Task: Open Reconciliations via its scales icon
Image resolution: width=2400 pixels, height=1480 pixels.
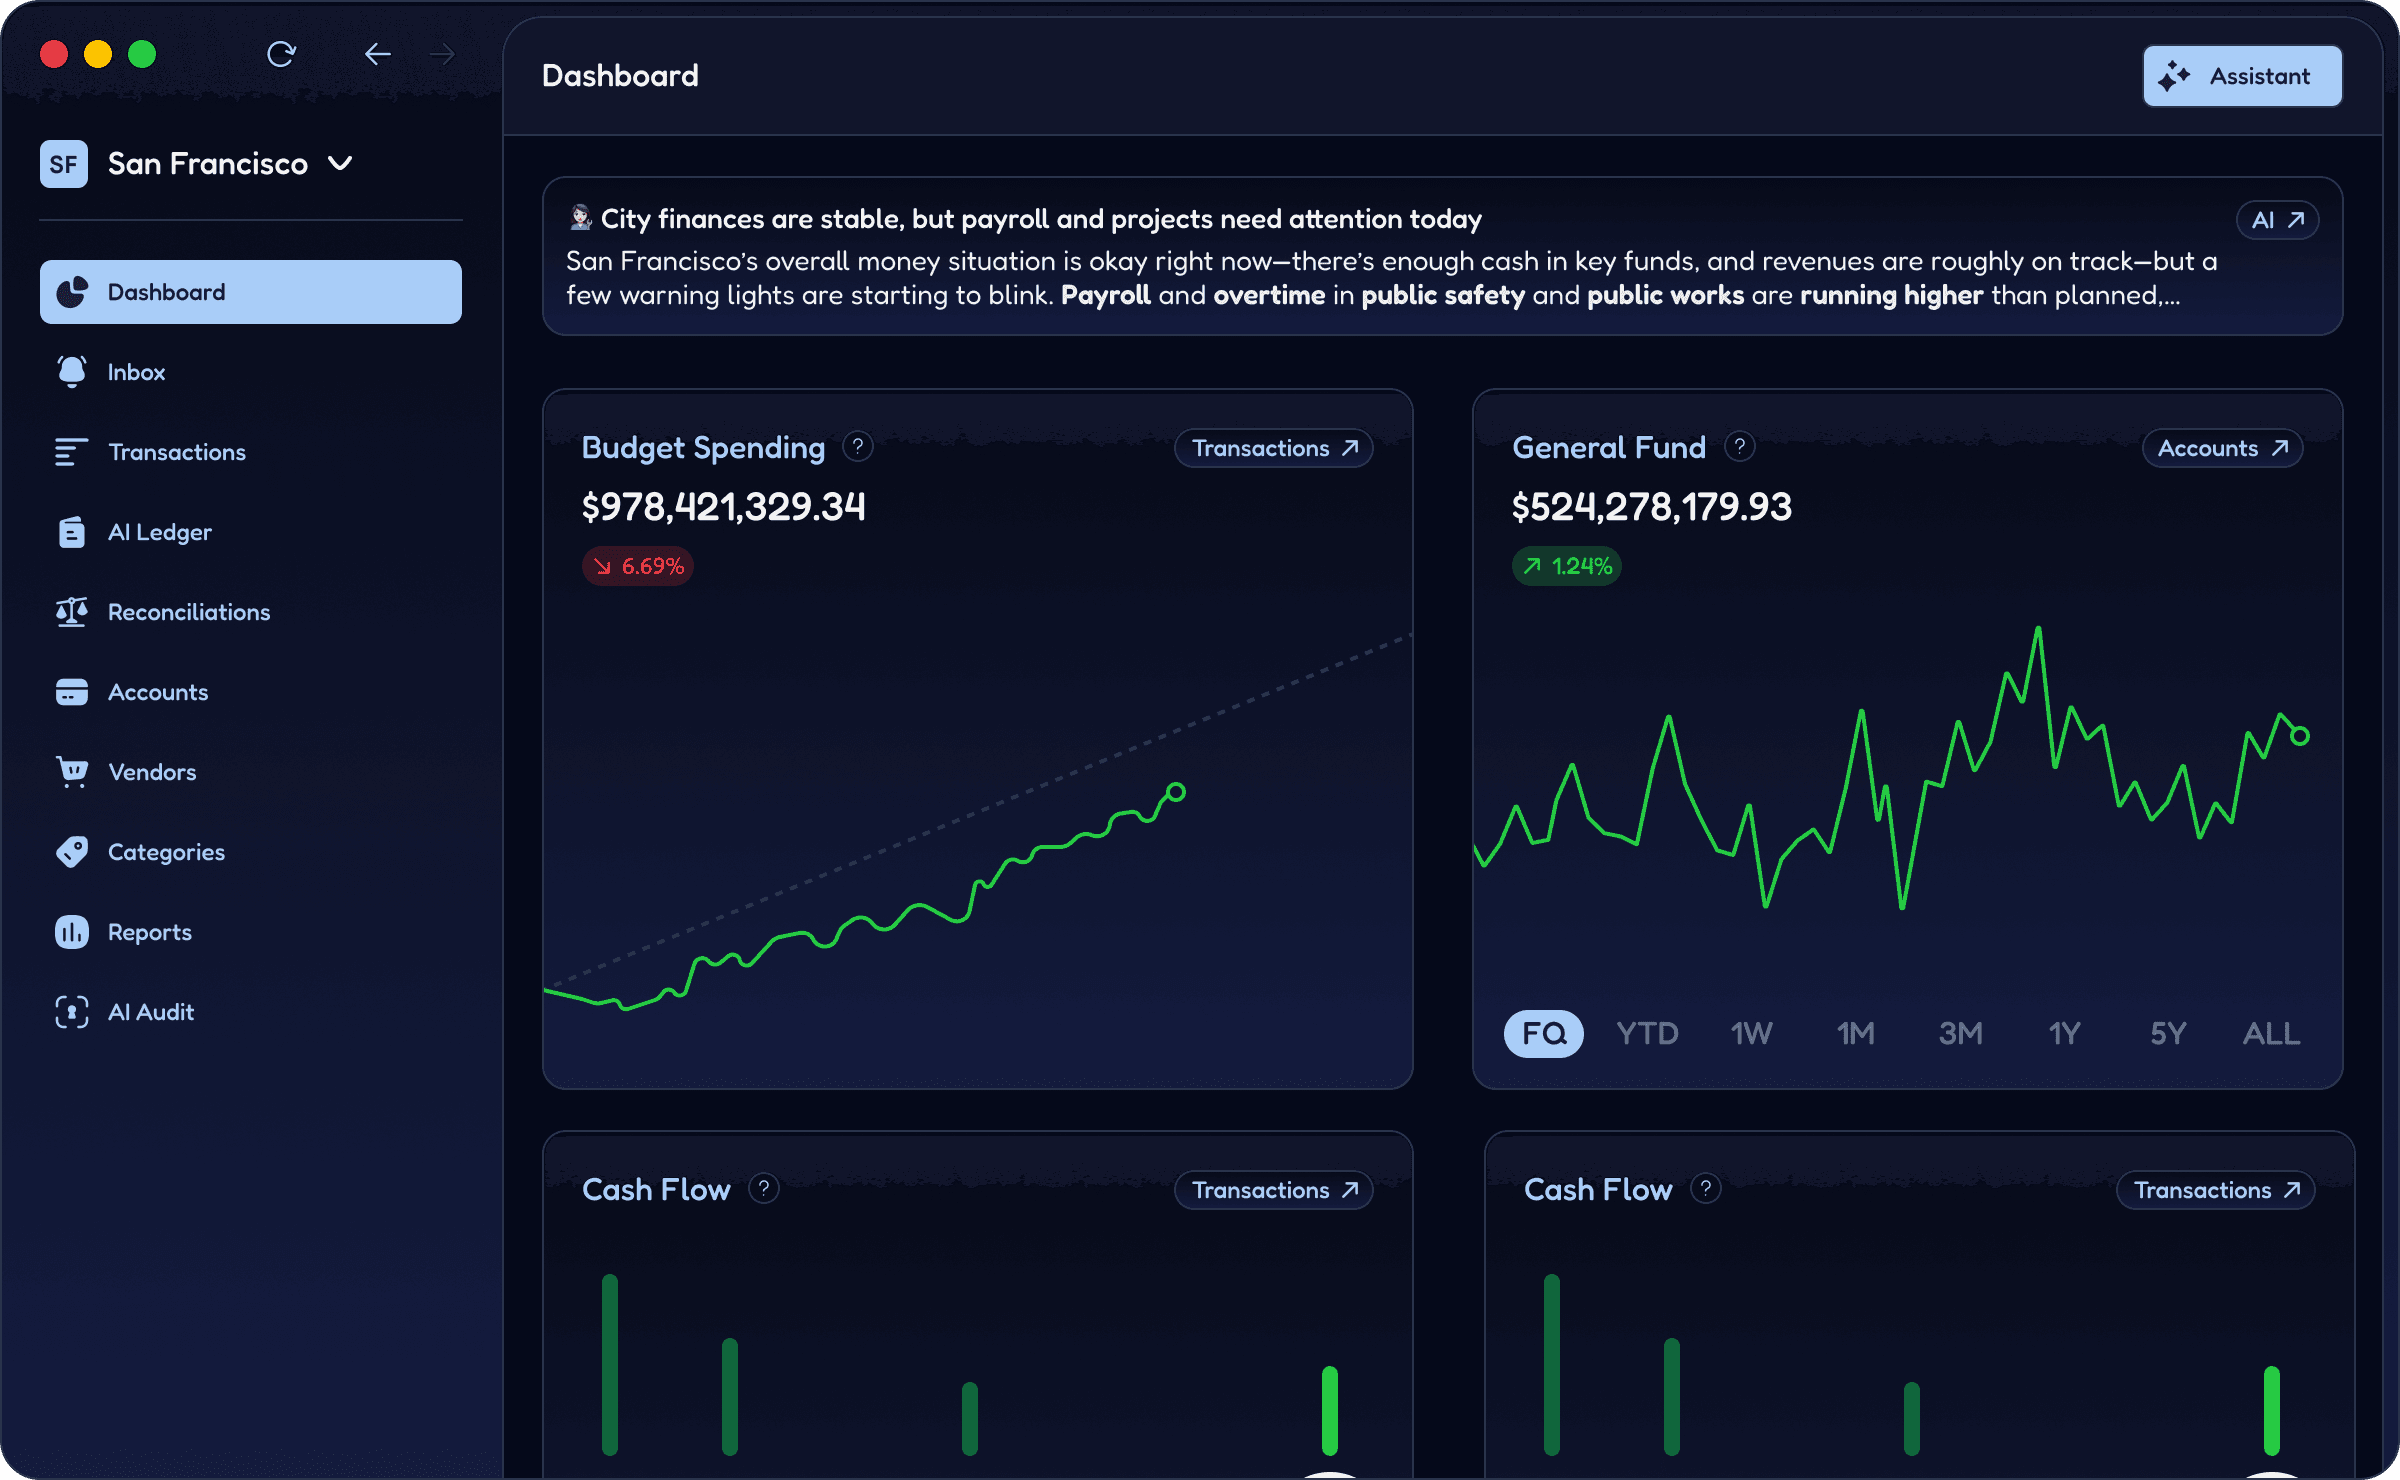Action: pos(71,611)
